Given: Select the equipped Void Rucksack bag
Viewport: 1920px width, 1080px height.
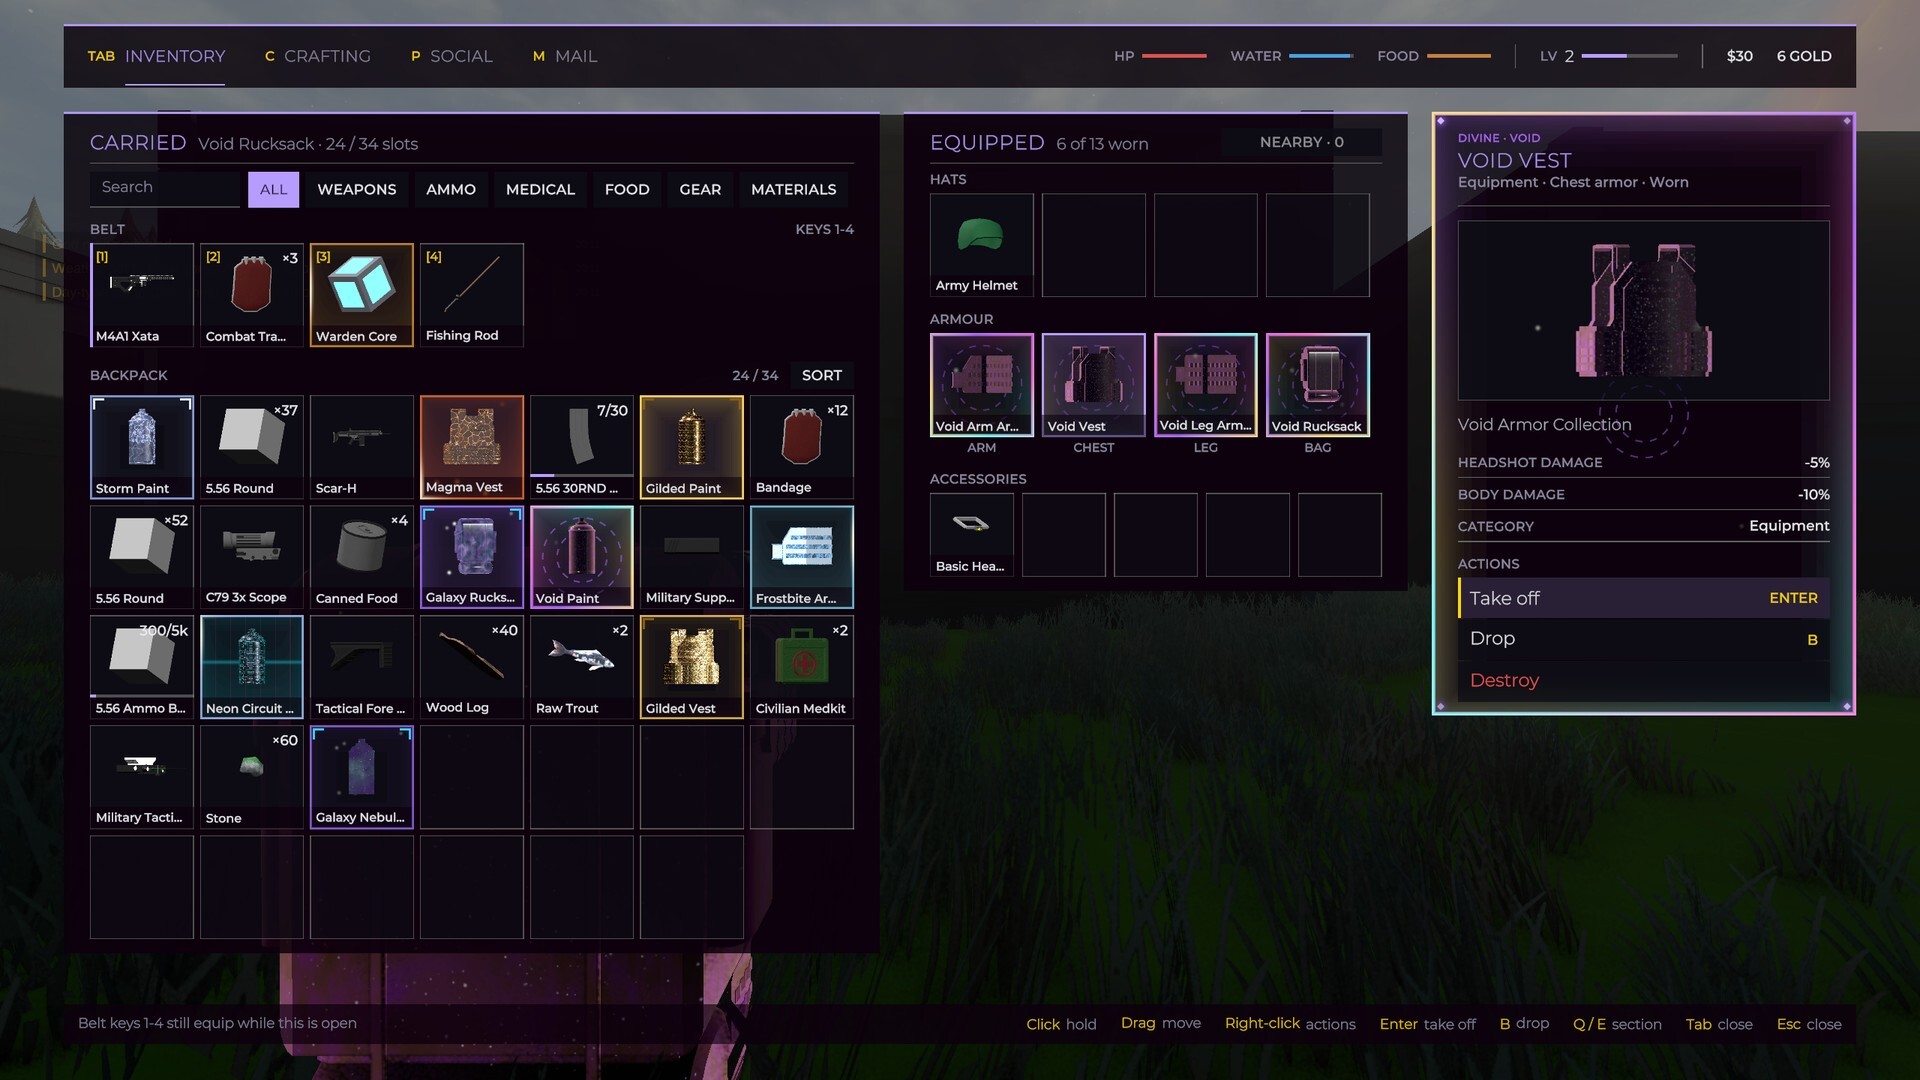Looking at the screenshot, I should [x=1318, y=385].
